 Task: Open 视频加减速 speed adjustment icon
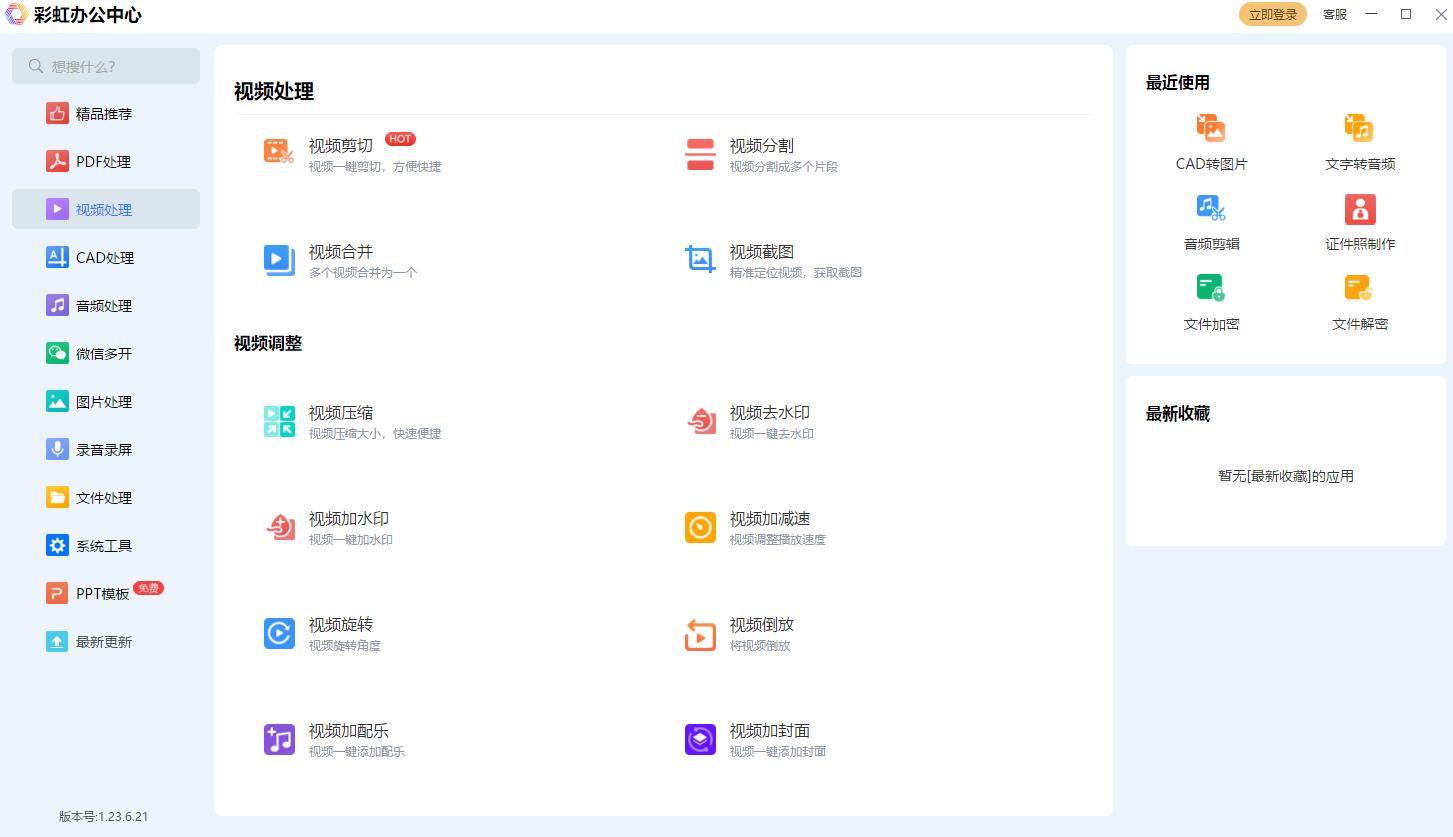[700, 527]
